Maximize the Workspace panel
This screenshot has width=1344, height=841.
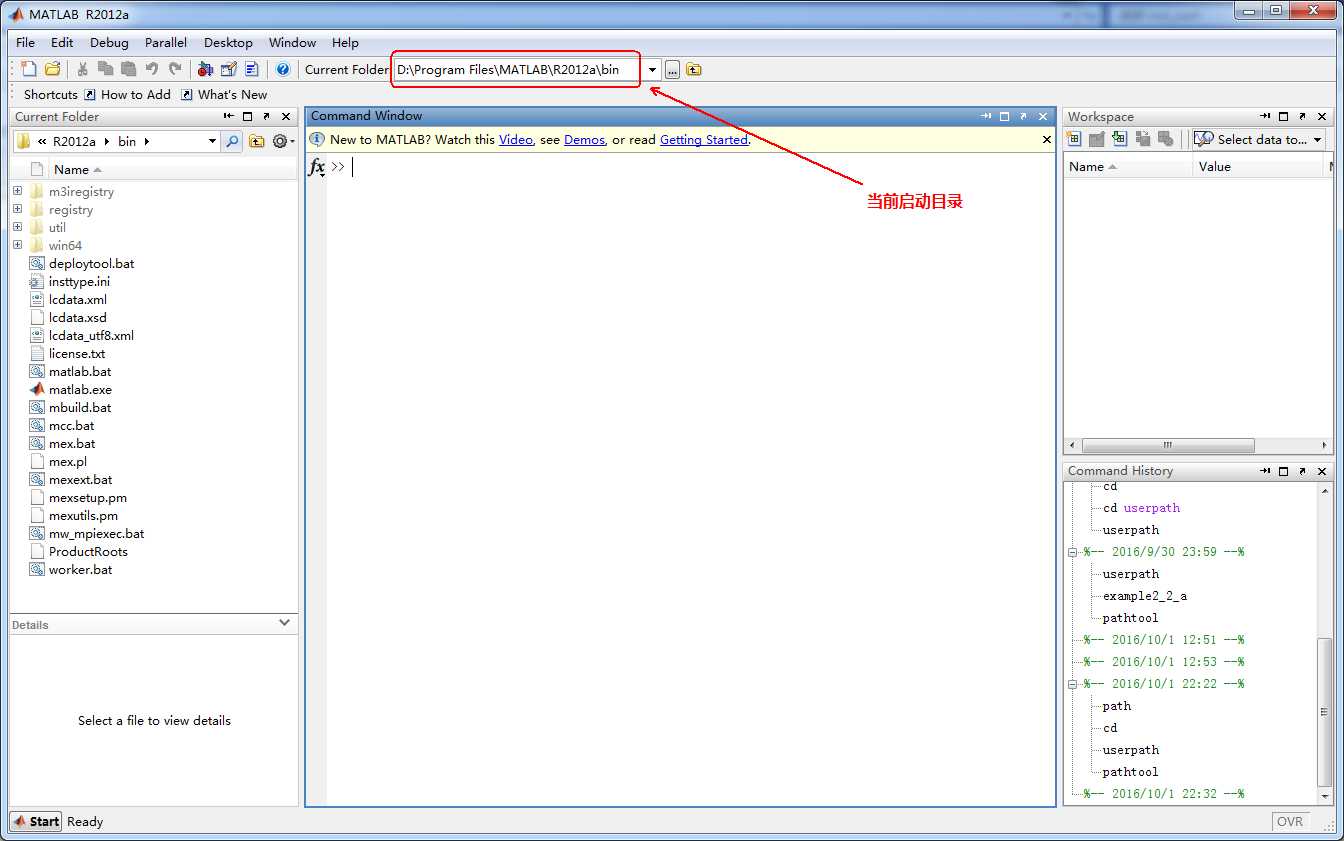(x=1284, y=117)
